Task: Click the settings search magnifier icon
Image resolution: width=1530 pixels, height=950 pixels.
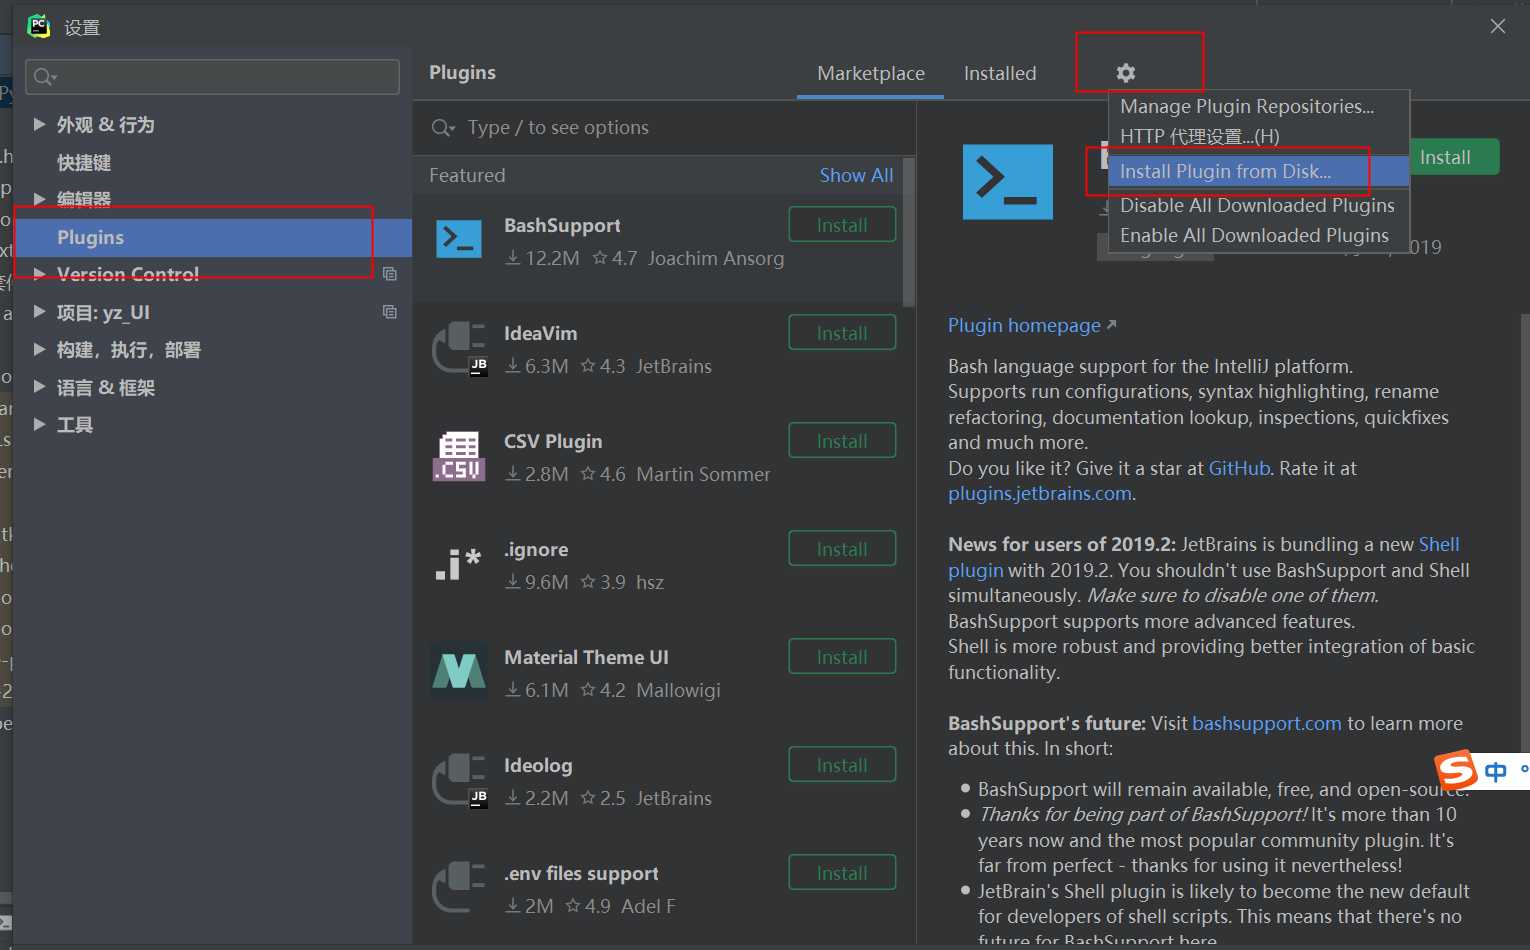Action: (x=45, y=77)
